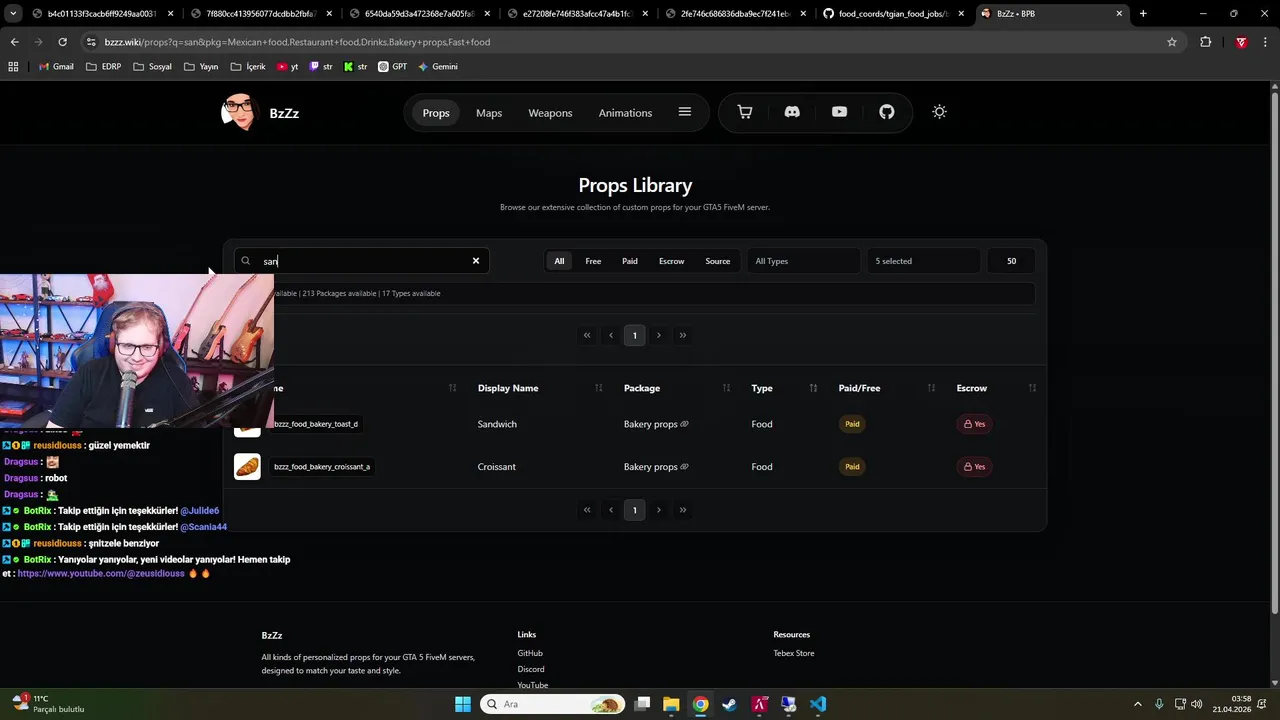This screenshot has width=1280, height=720.
Task: Clear the search field with X
Action: click(476, 261)
